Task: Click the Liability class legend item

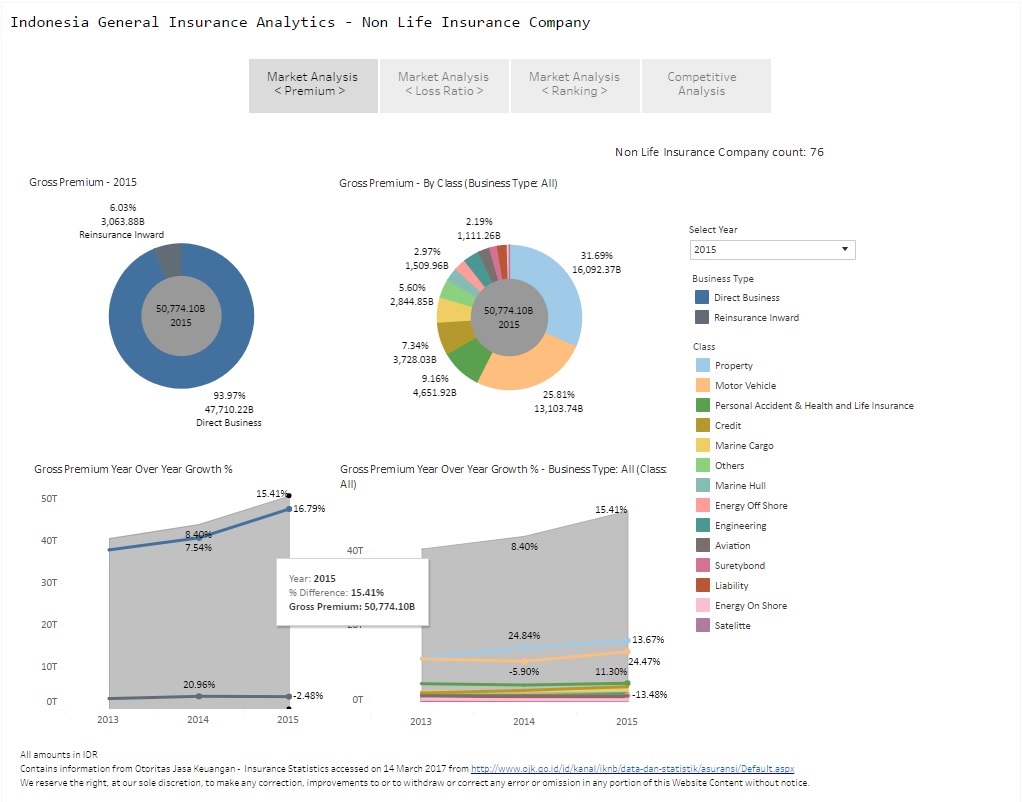Action: tap(702, 586)
